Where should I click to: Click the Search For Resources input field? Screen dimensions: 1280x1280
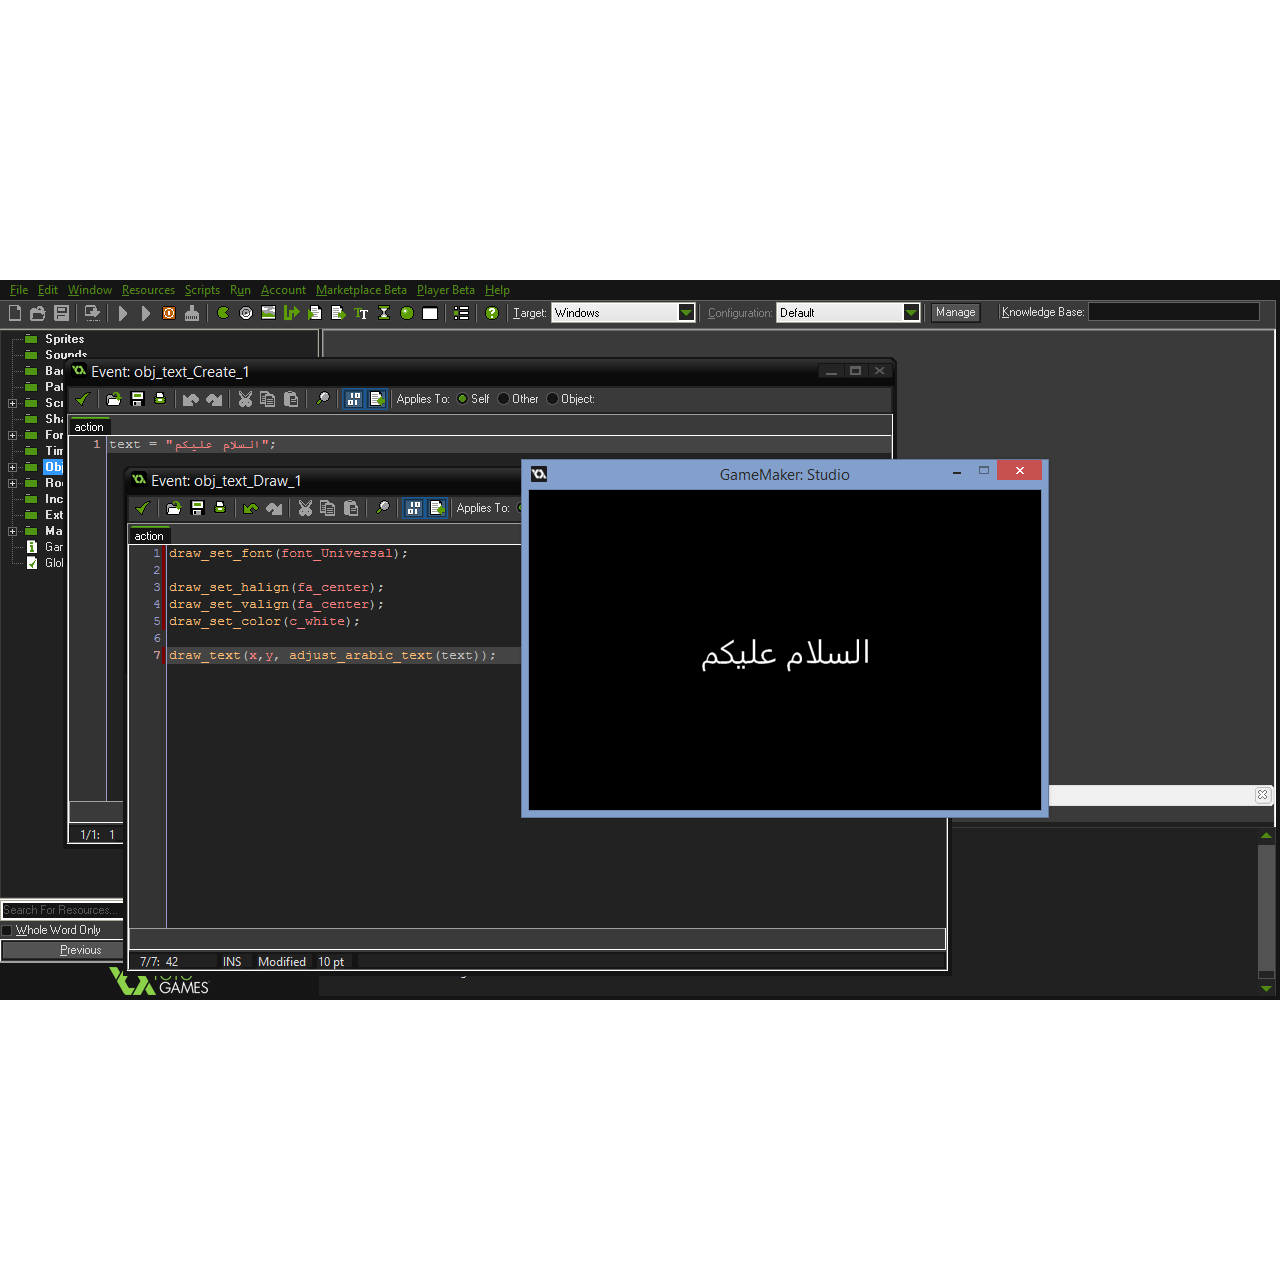60,910
